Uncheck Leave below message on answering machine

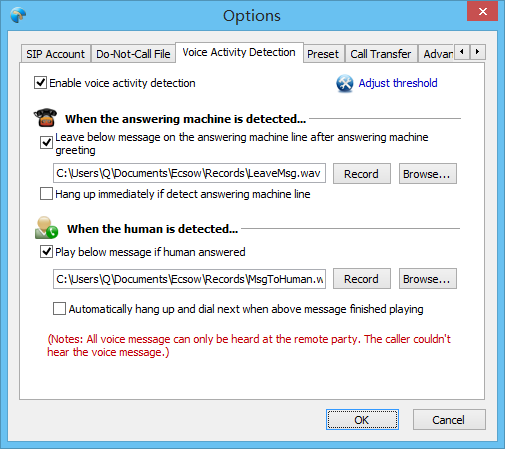pyautogui.click(x=46, y=143)
